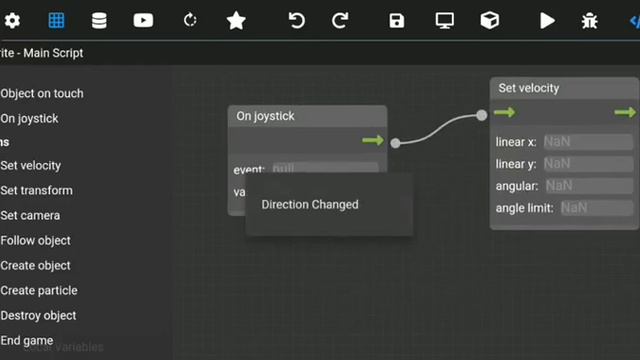Click the angular input field
The height and width of the screenshot is (360, 640).
coord(589,186)
